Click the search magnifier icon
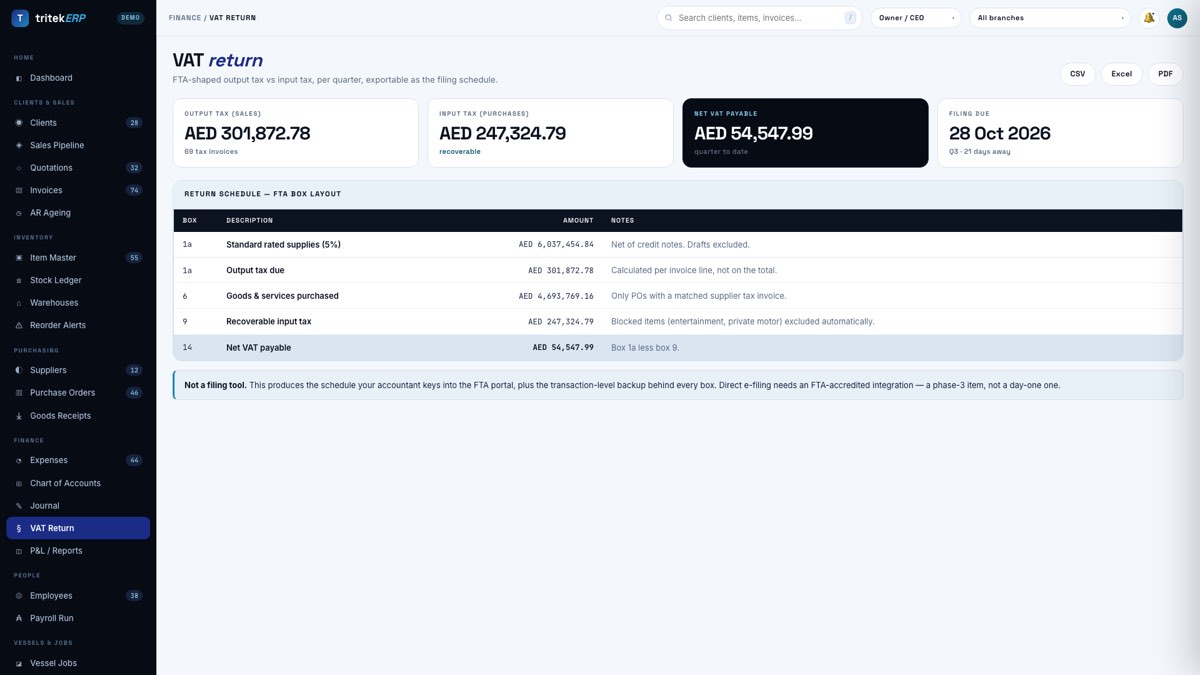1200x675 pixels. [669, 18]
